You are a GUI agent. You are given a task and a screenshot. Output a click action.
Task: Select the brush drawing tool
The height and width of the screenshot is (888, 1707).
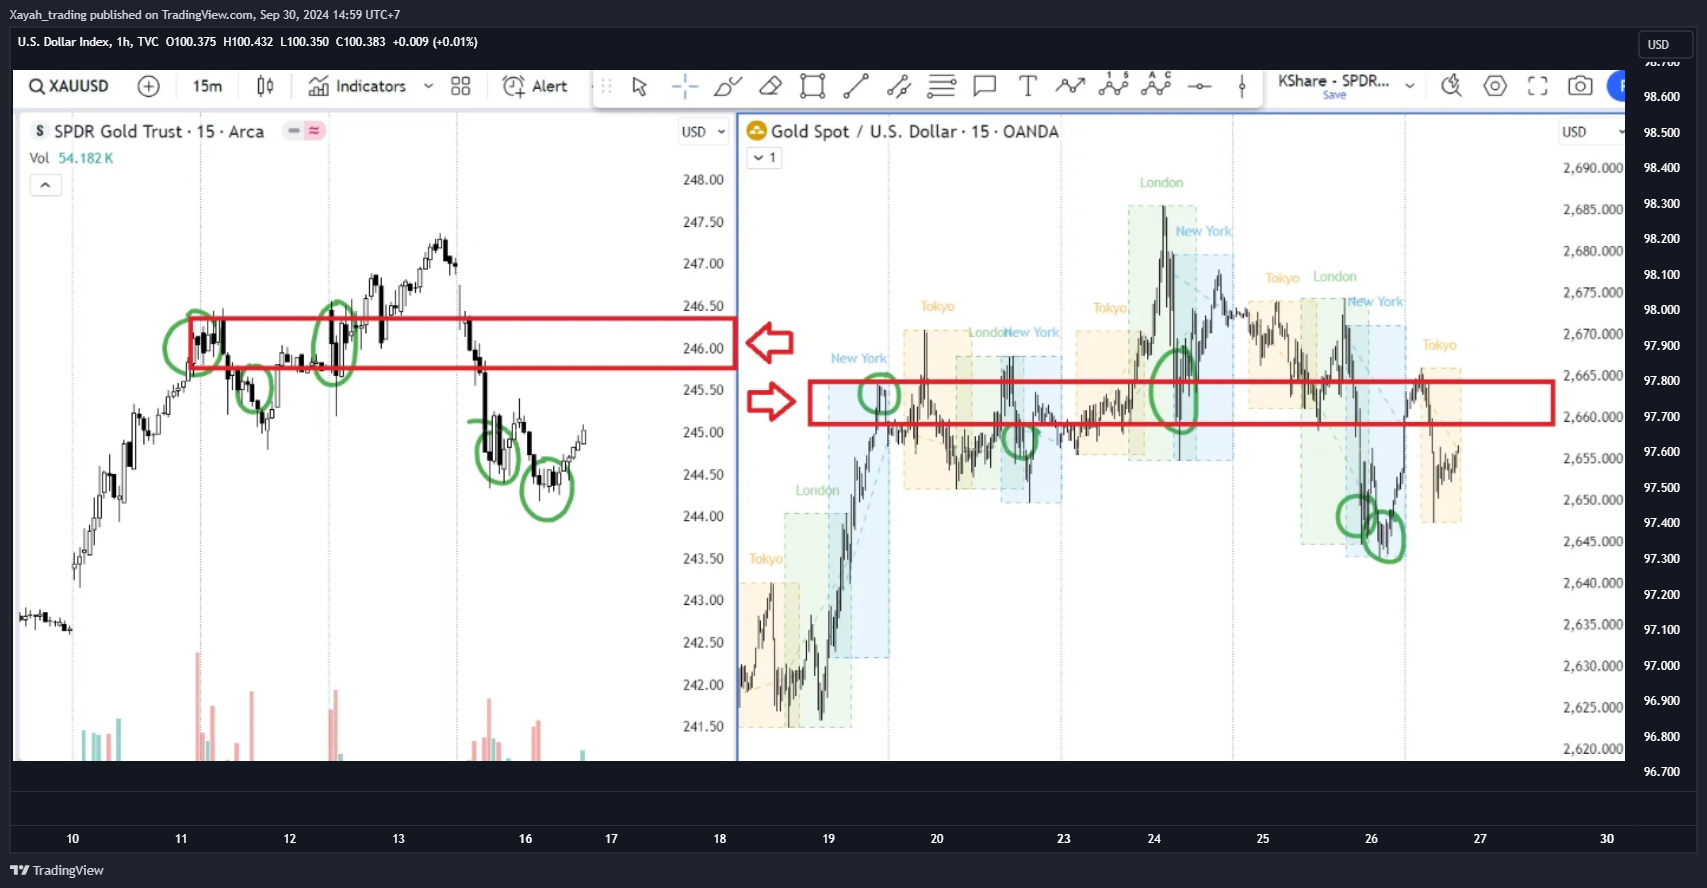727,86
